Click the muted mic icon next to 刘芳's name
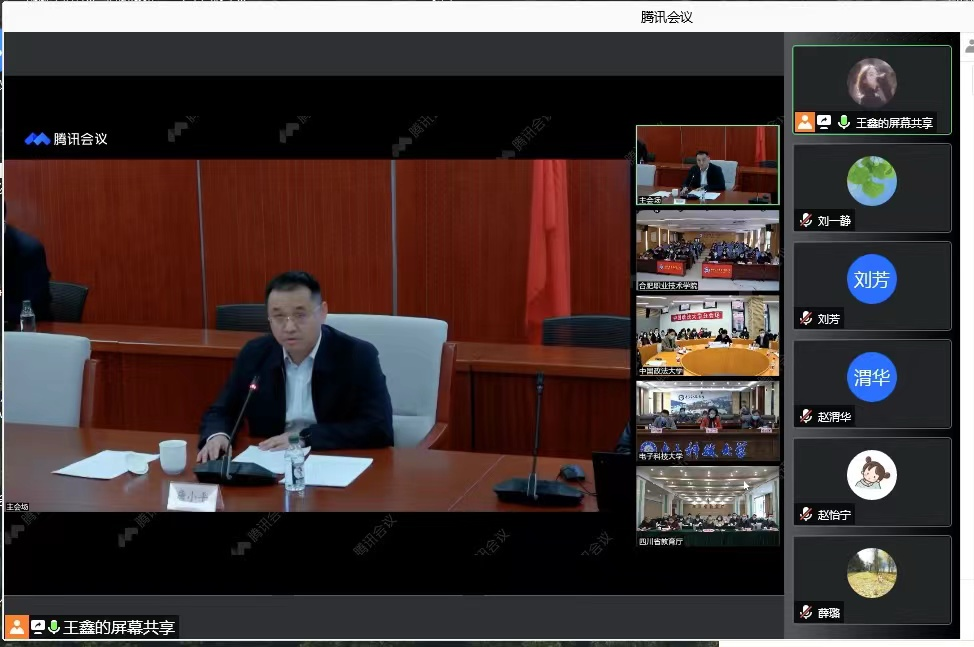This screenshot has height=647, width=974. [806, 319]
